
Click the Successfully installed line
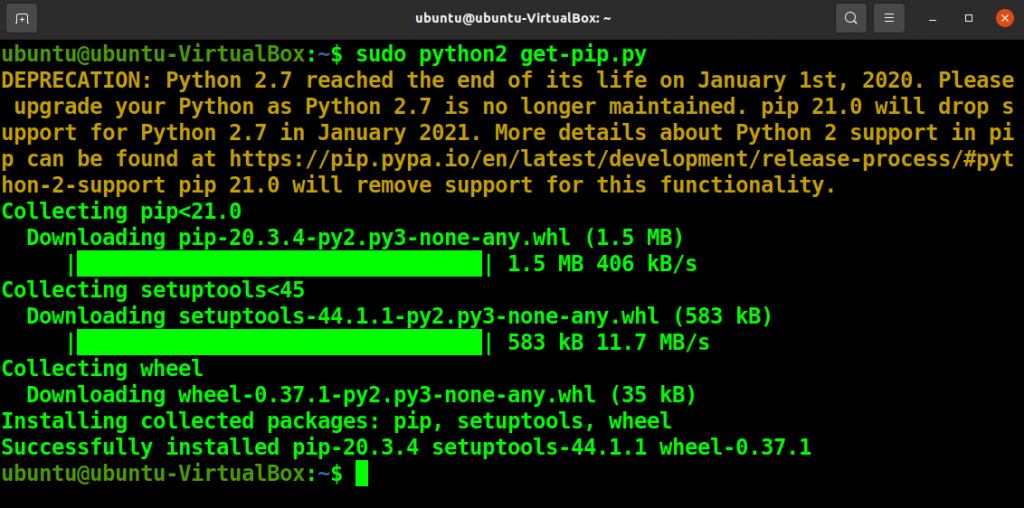coord(406,448)
